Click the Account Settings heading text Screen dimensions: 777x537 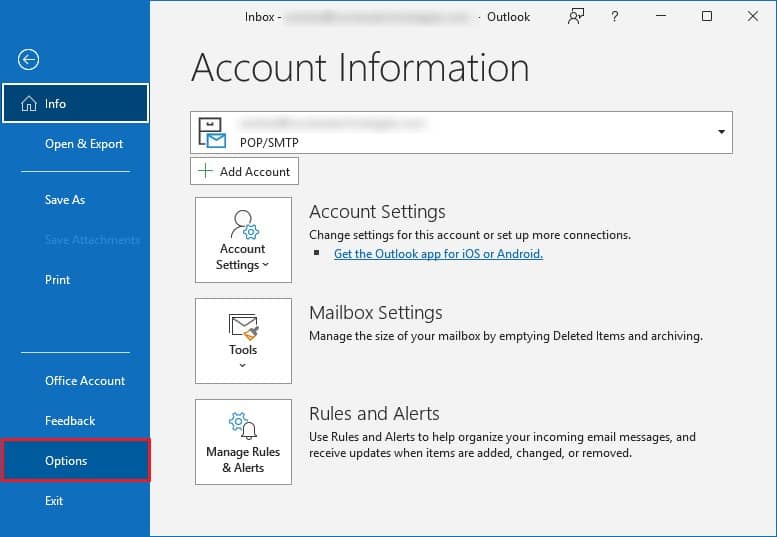click(377, 212)
